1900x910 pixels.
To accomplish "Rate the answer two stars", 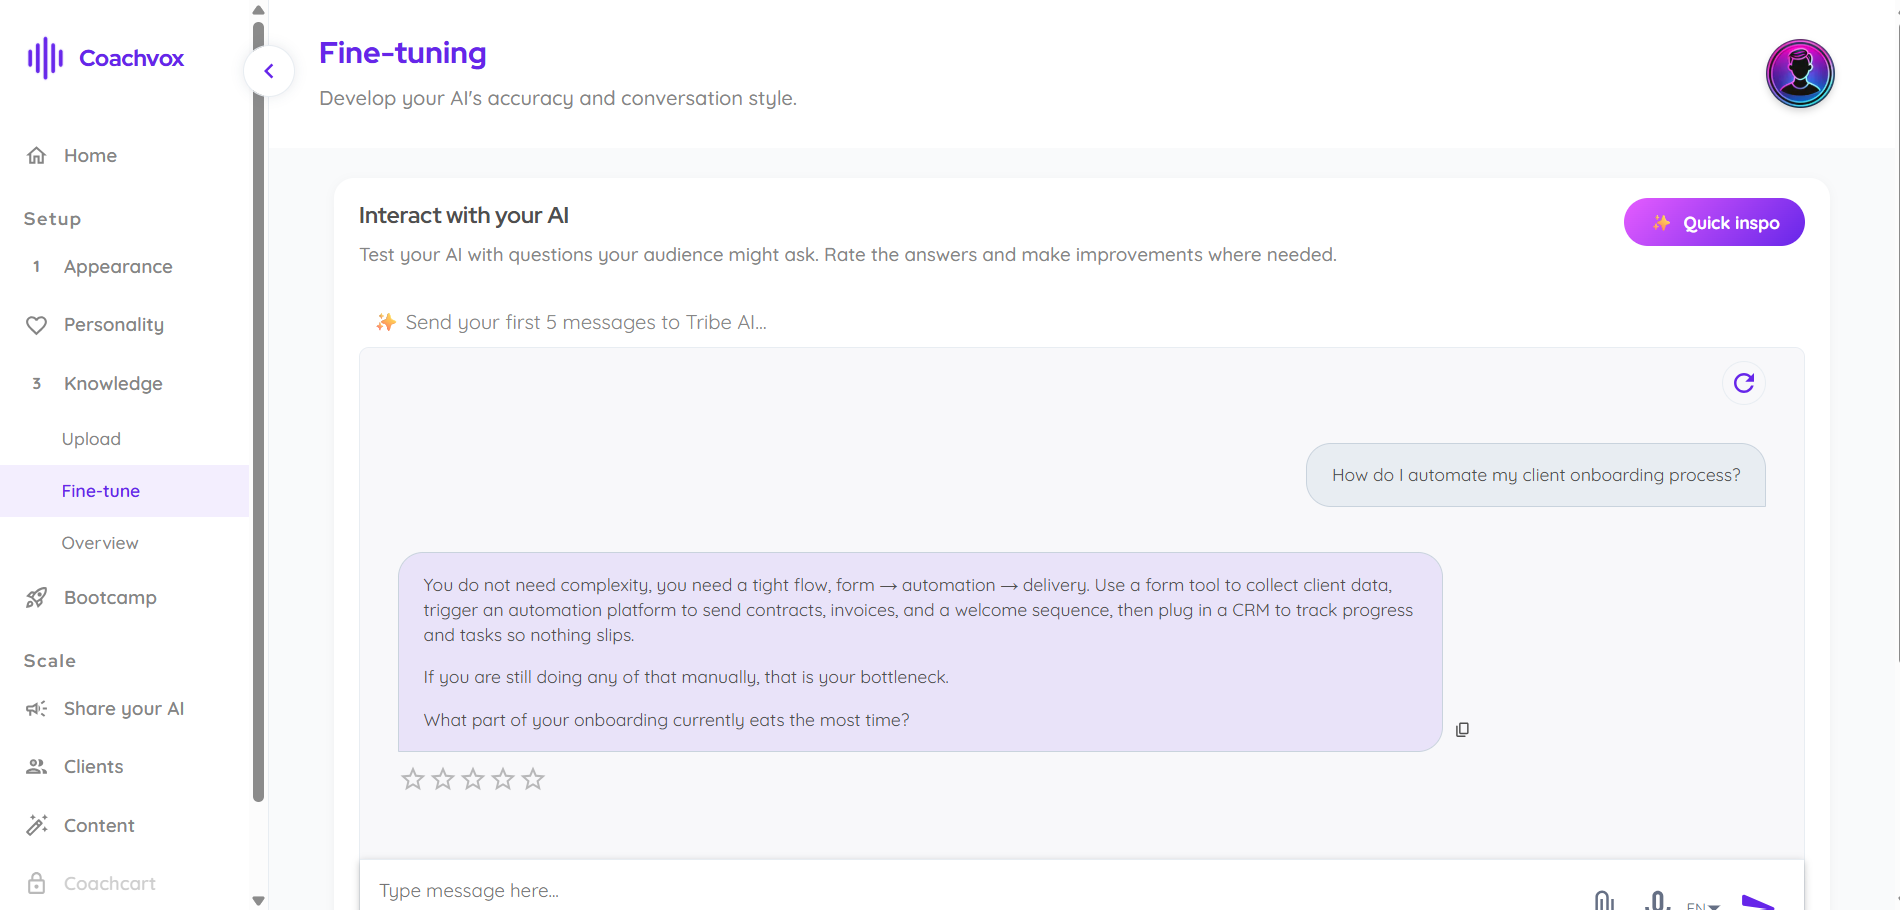I will click(443, 779).
